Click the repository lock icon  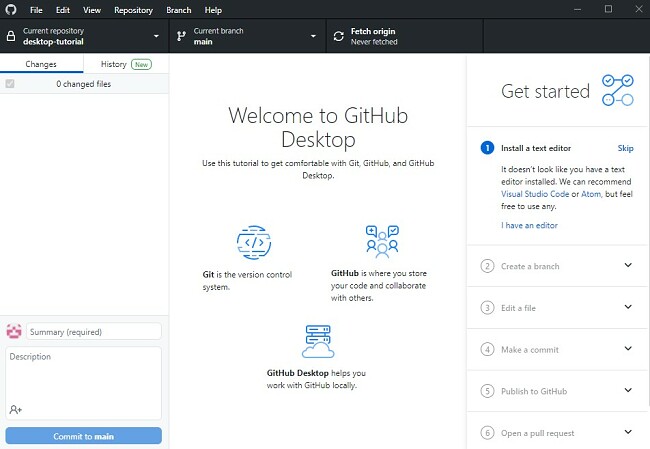tap(11, 36)
